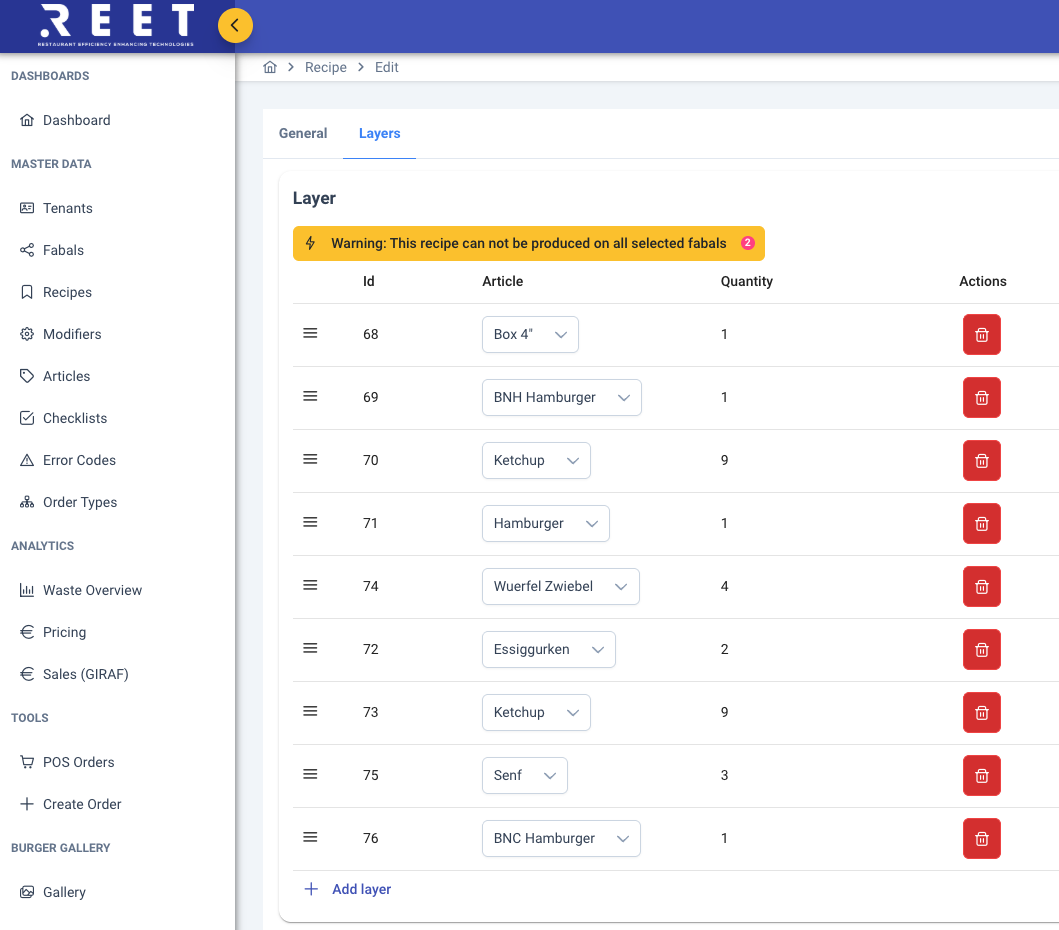Image resolution: width=1059 pixels, height=930 pixels.
Task: Select the Layers tab
Action: (379, 133)
